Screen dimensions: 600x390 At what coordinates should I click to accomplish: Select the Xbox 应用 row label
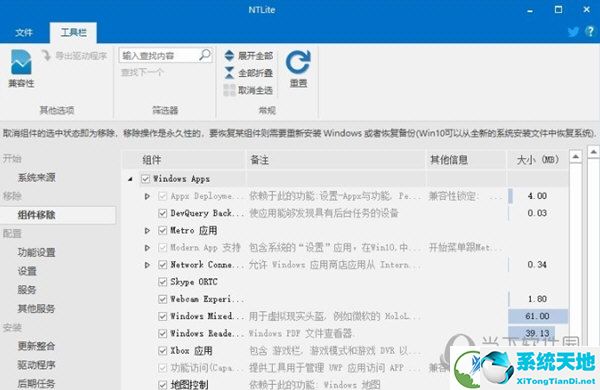191,351
